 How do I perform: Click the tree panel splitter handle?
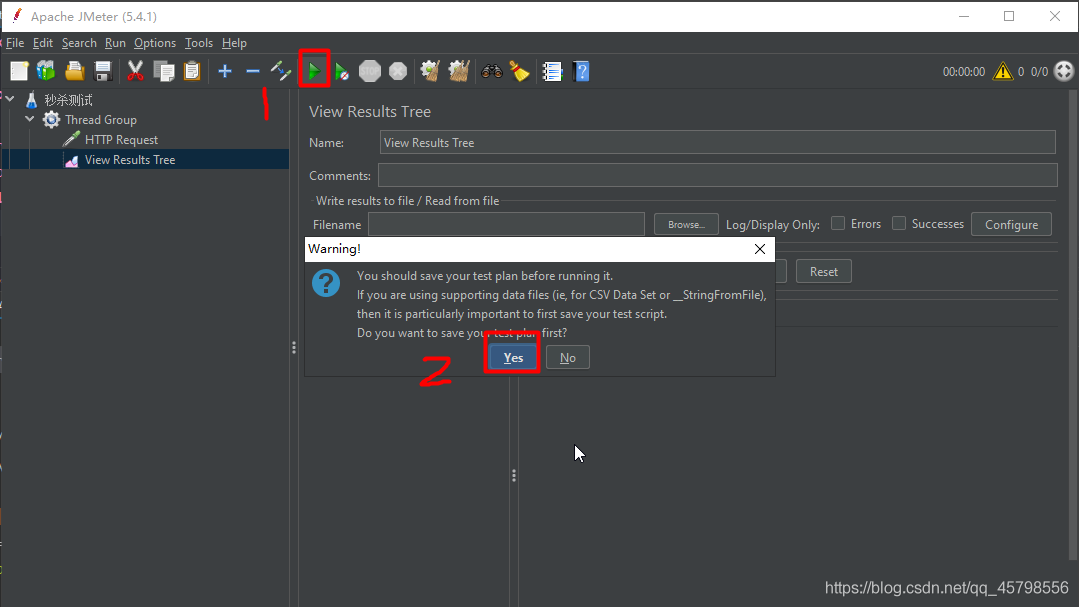point(294,348)
